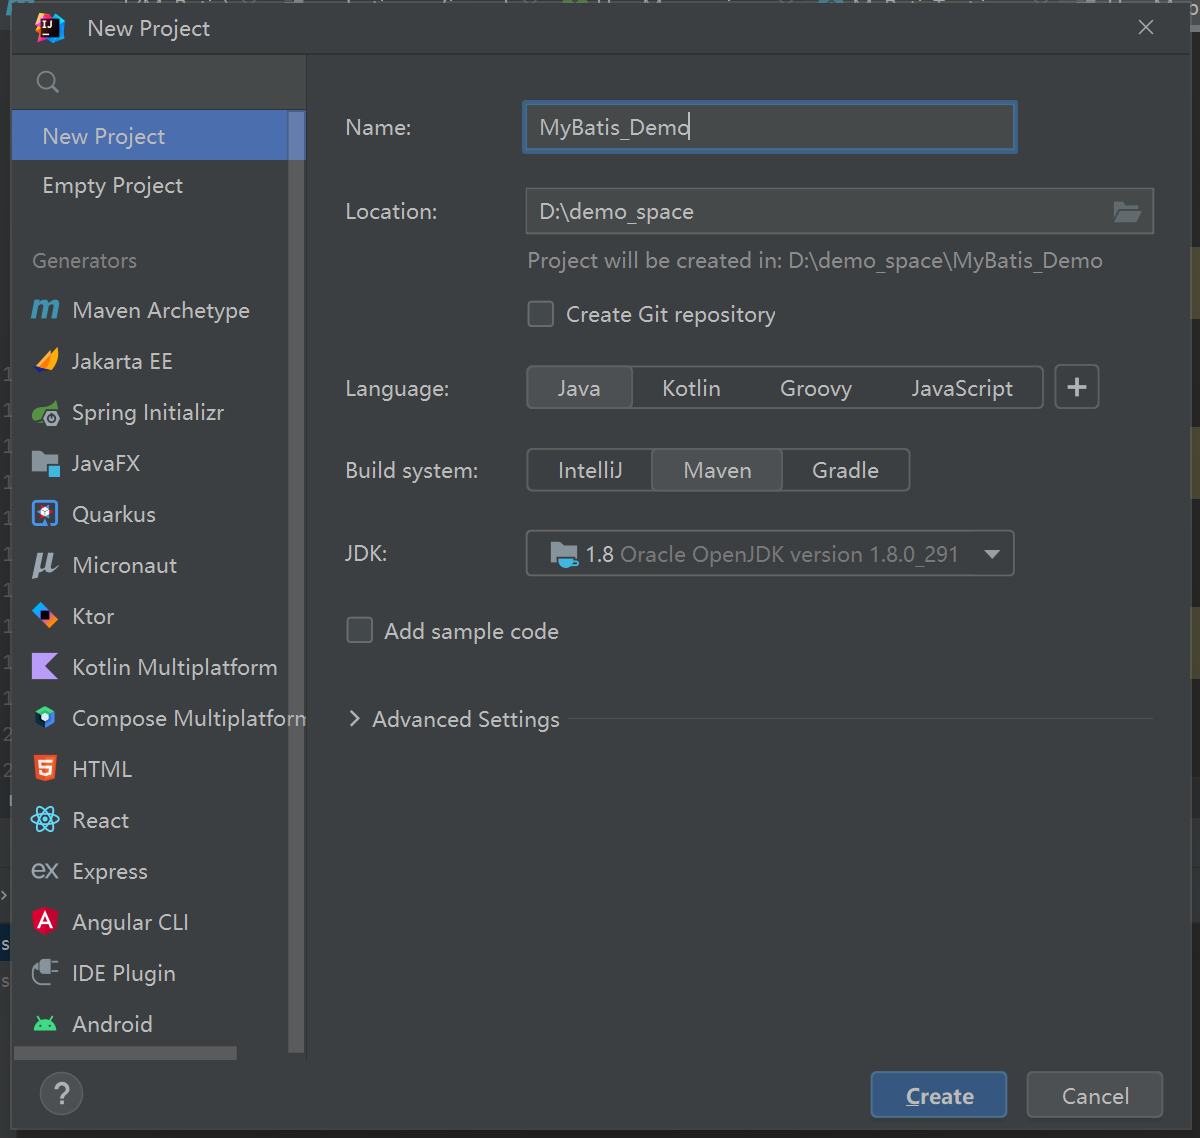Click the vertical scrollbar of the sidebar
Viewport: 1200px width, 1138px height.
pyautogui.click(x=296, y=580)
